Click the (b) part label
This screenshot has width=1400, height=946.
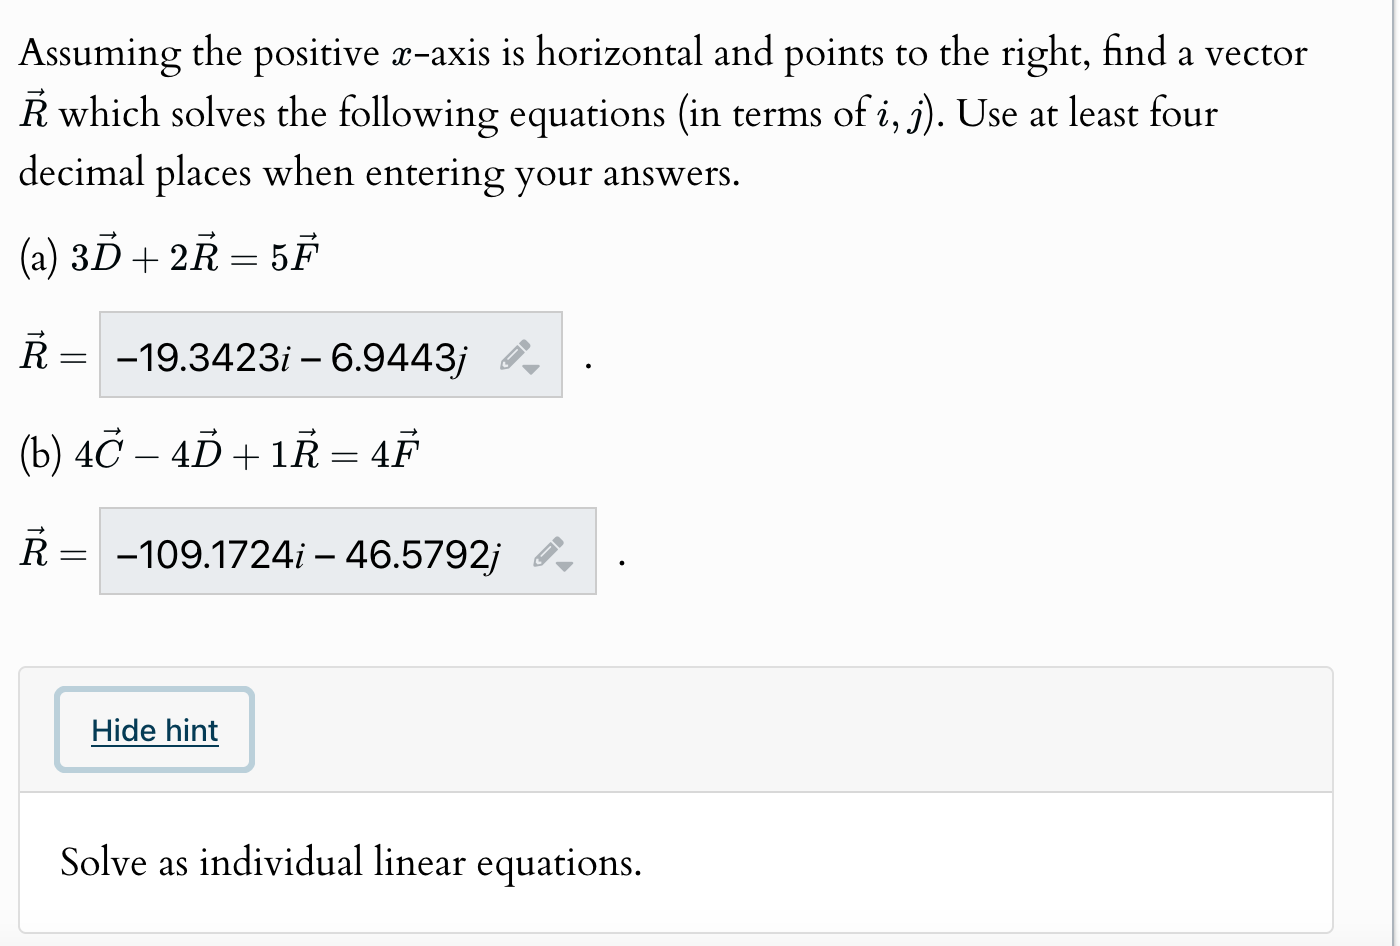(x=41, y=454)
